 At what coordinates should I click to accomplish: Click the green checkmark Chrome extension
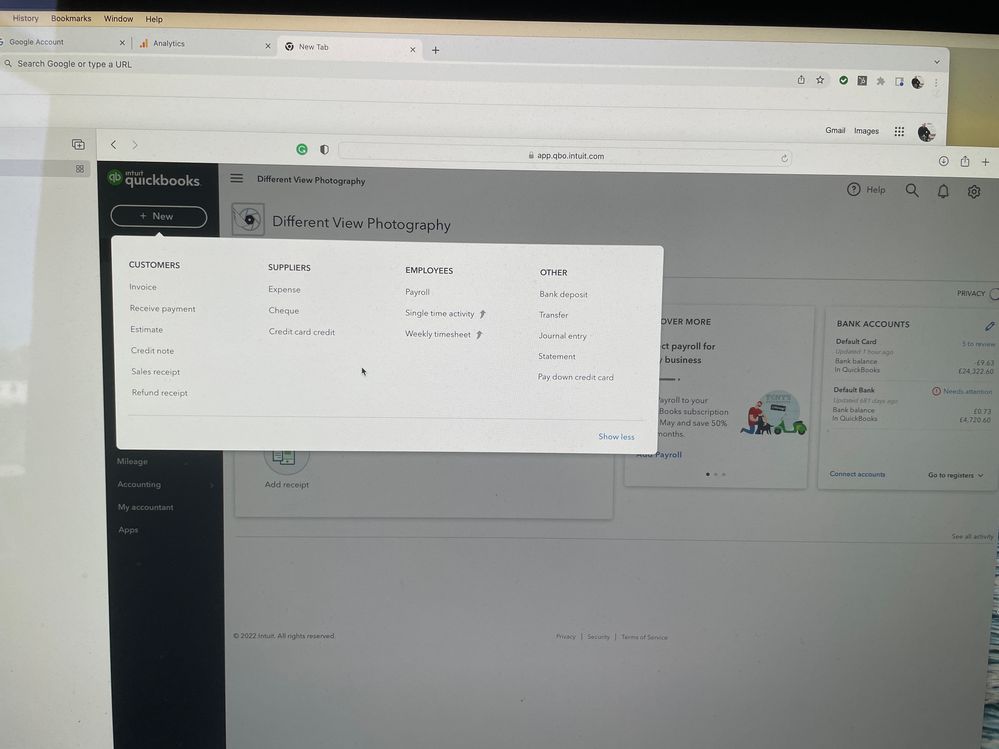pyautogui.click(x=843, y=80)
